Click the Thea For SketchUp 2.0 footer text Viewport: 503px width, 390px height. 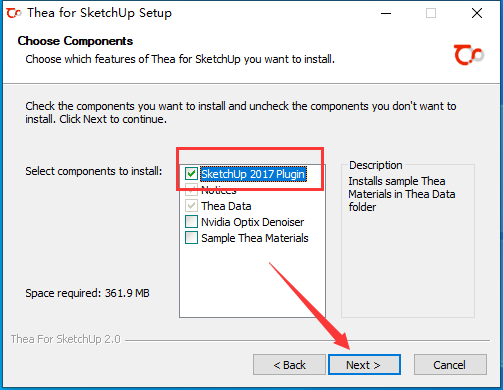66,339
